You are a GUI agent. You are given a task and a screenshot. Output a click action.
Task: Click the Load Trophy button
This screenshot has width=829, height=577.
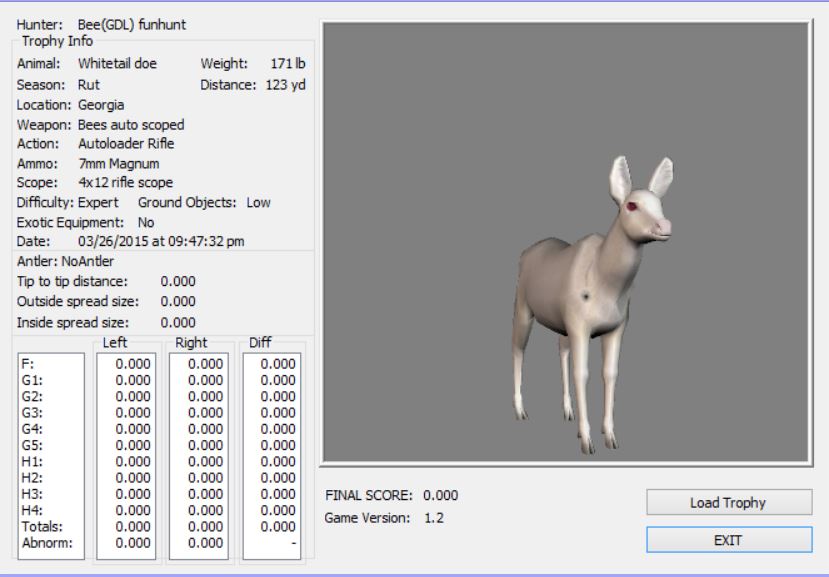coord(728,503)
